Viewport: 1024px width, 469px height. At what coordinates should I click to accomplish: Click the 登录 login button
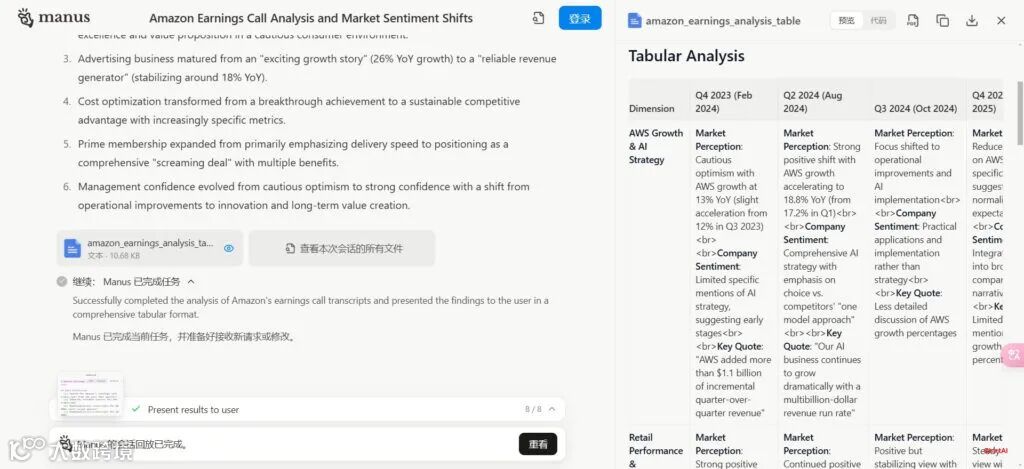tap(580, 18)
